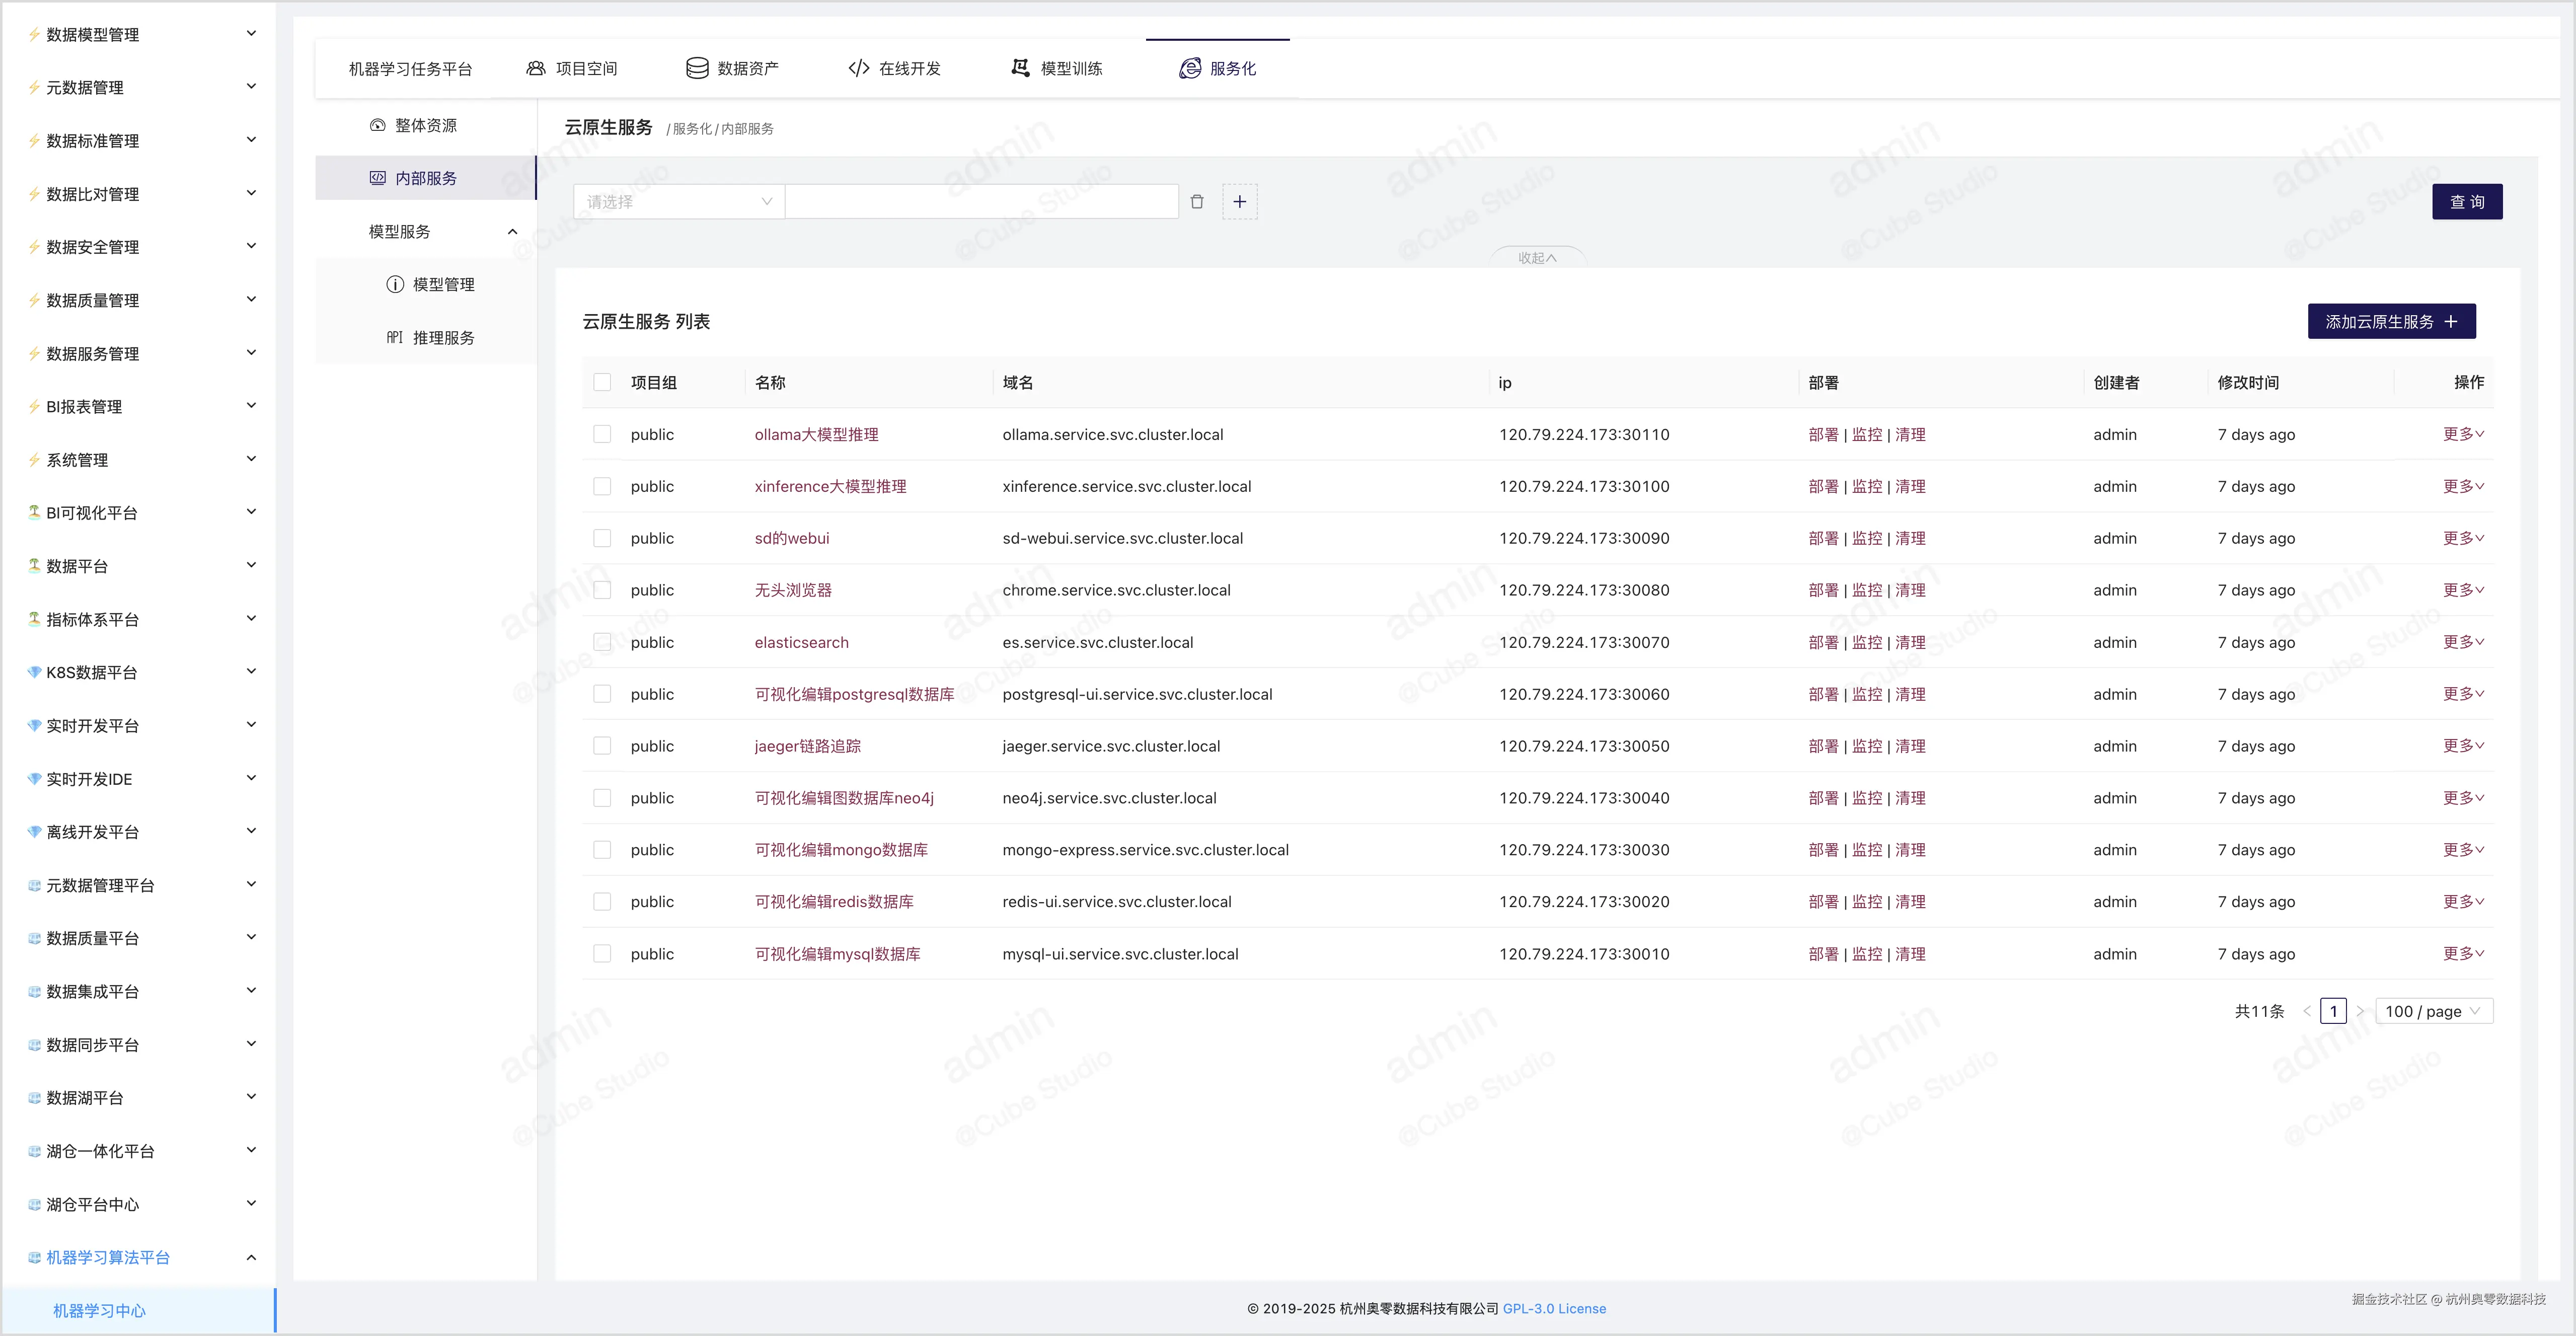
Task: Check the ollama大模型推理 row checkbox
Action: [x=602, y=434]
